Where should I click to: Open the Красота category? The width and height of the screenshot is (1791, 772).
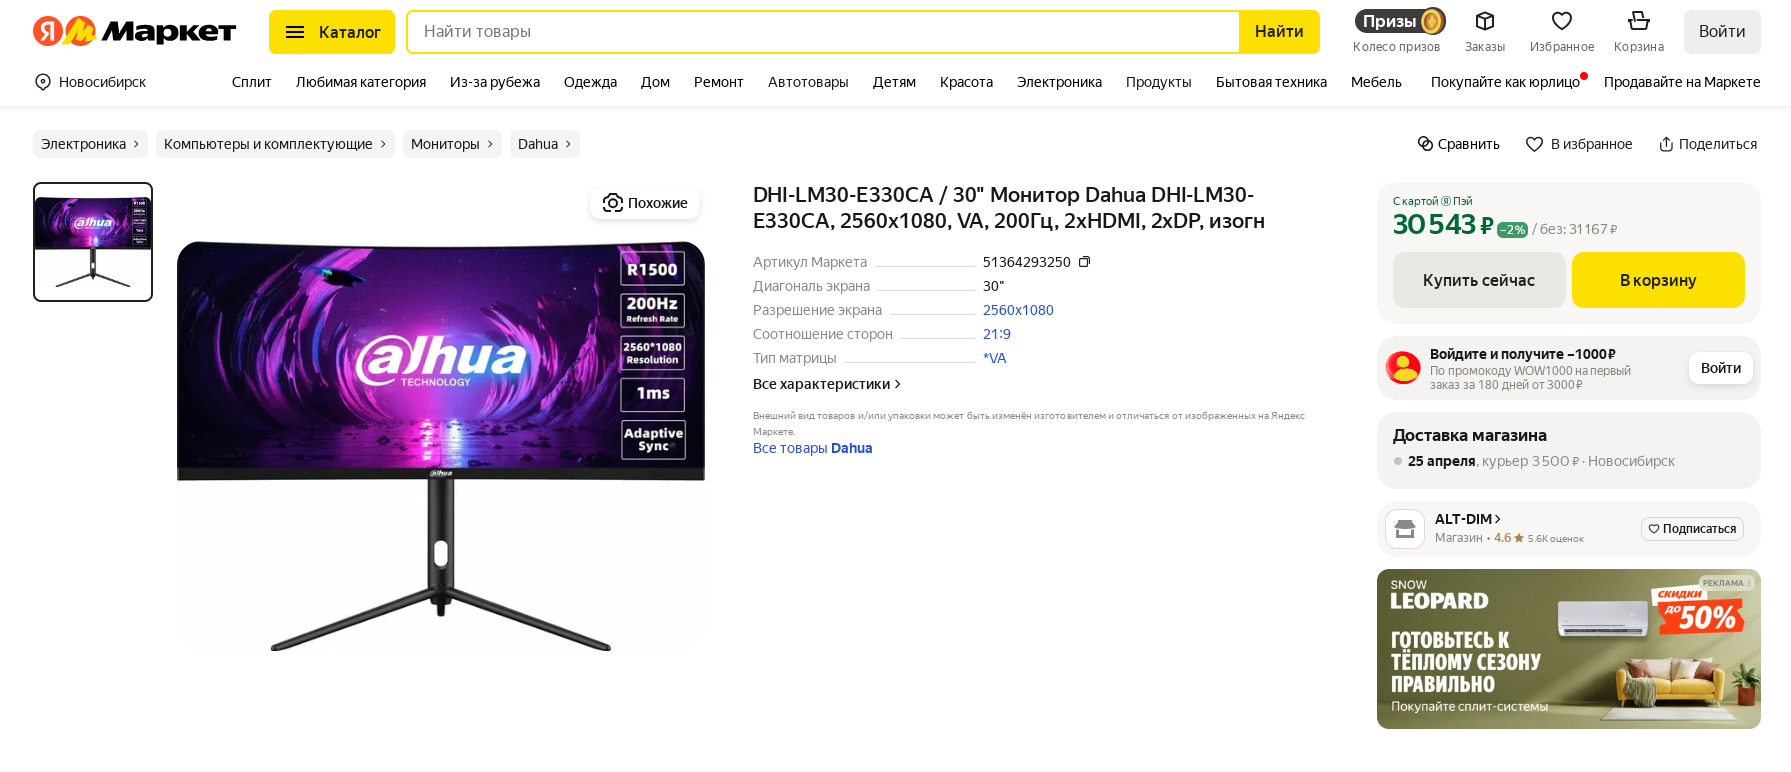click(966, 82)
